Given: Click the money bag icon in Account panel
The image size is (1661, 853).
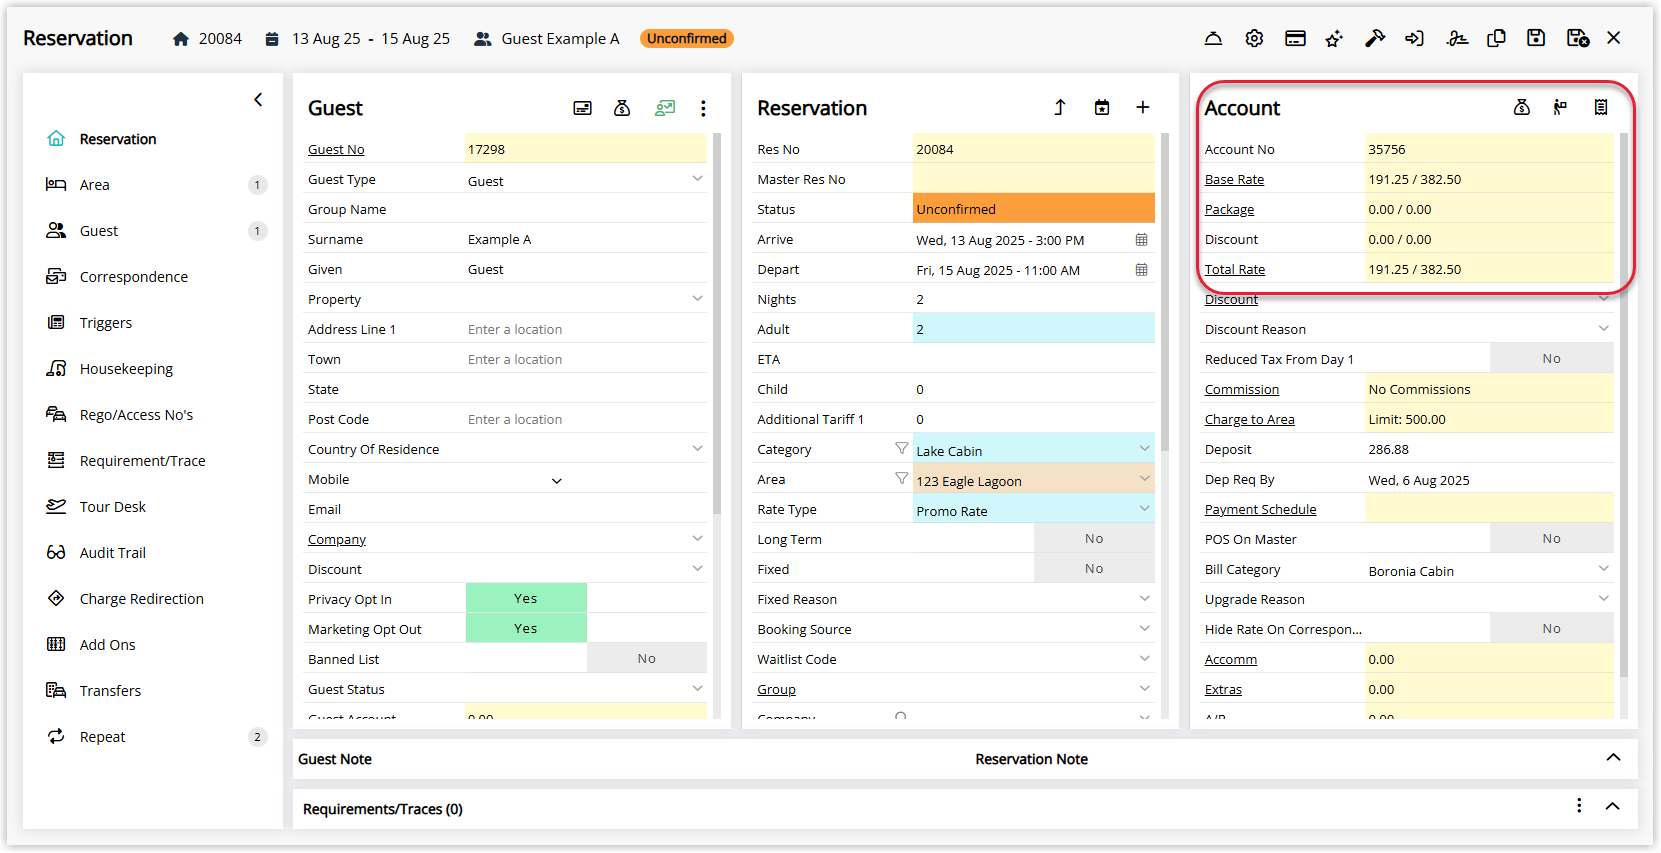Looking at the screenshot, I should tap(1521, 107).
